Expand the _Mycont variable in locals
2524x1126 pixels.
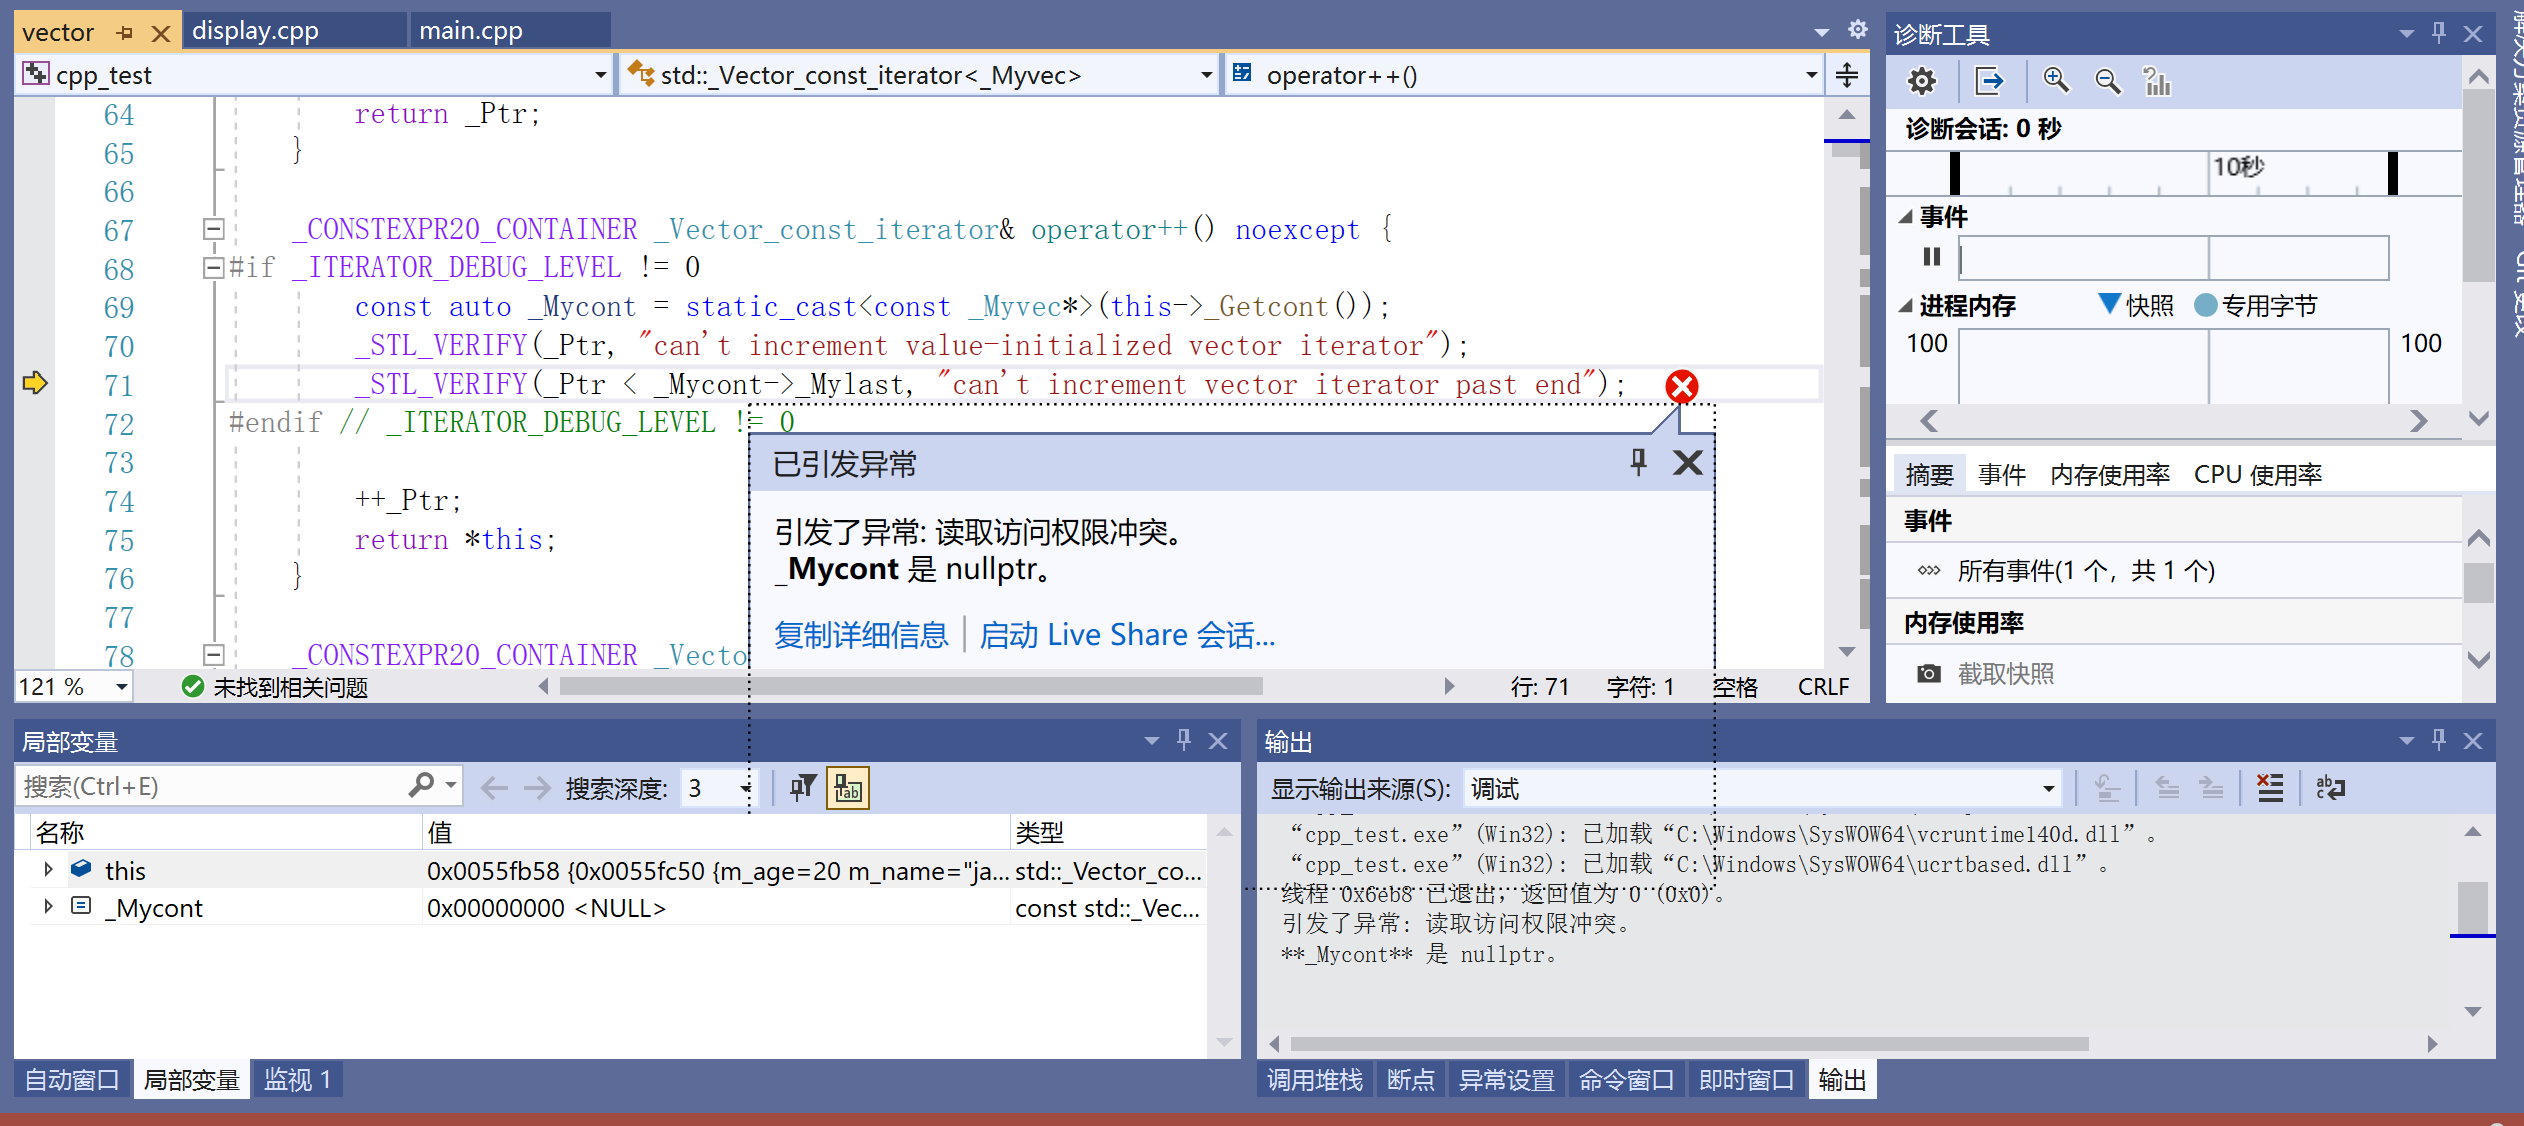tap(47, 907)
